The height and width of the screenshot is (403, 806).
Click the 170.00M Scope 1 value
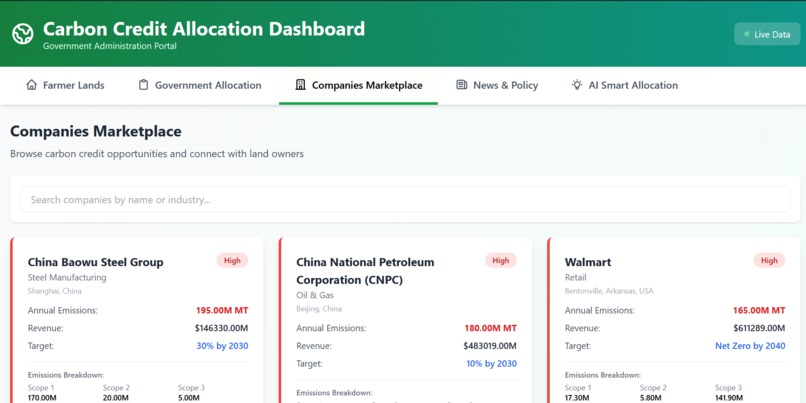pyautogui.click(x=42, y=398)
